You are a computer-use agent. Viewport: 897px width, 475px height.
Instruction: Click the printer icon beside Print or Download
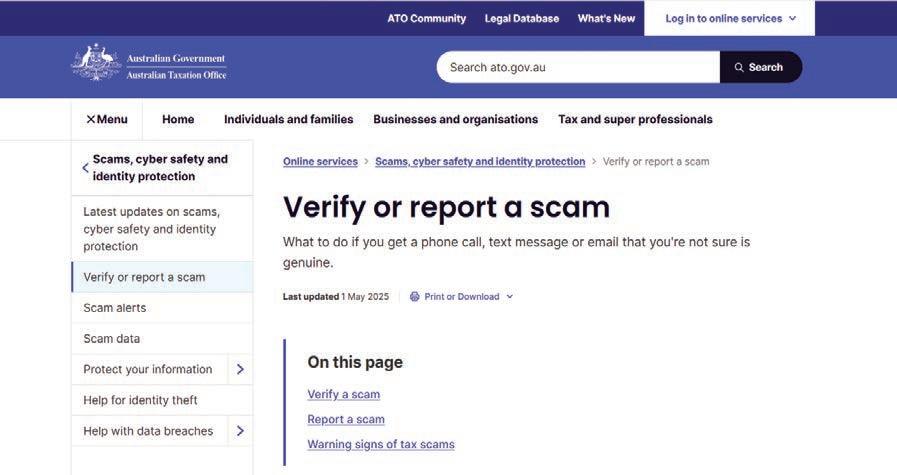[x=415, y=296]
